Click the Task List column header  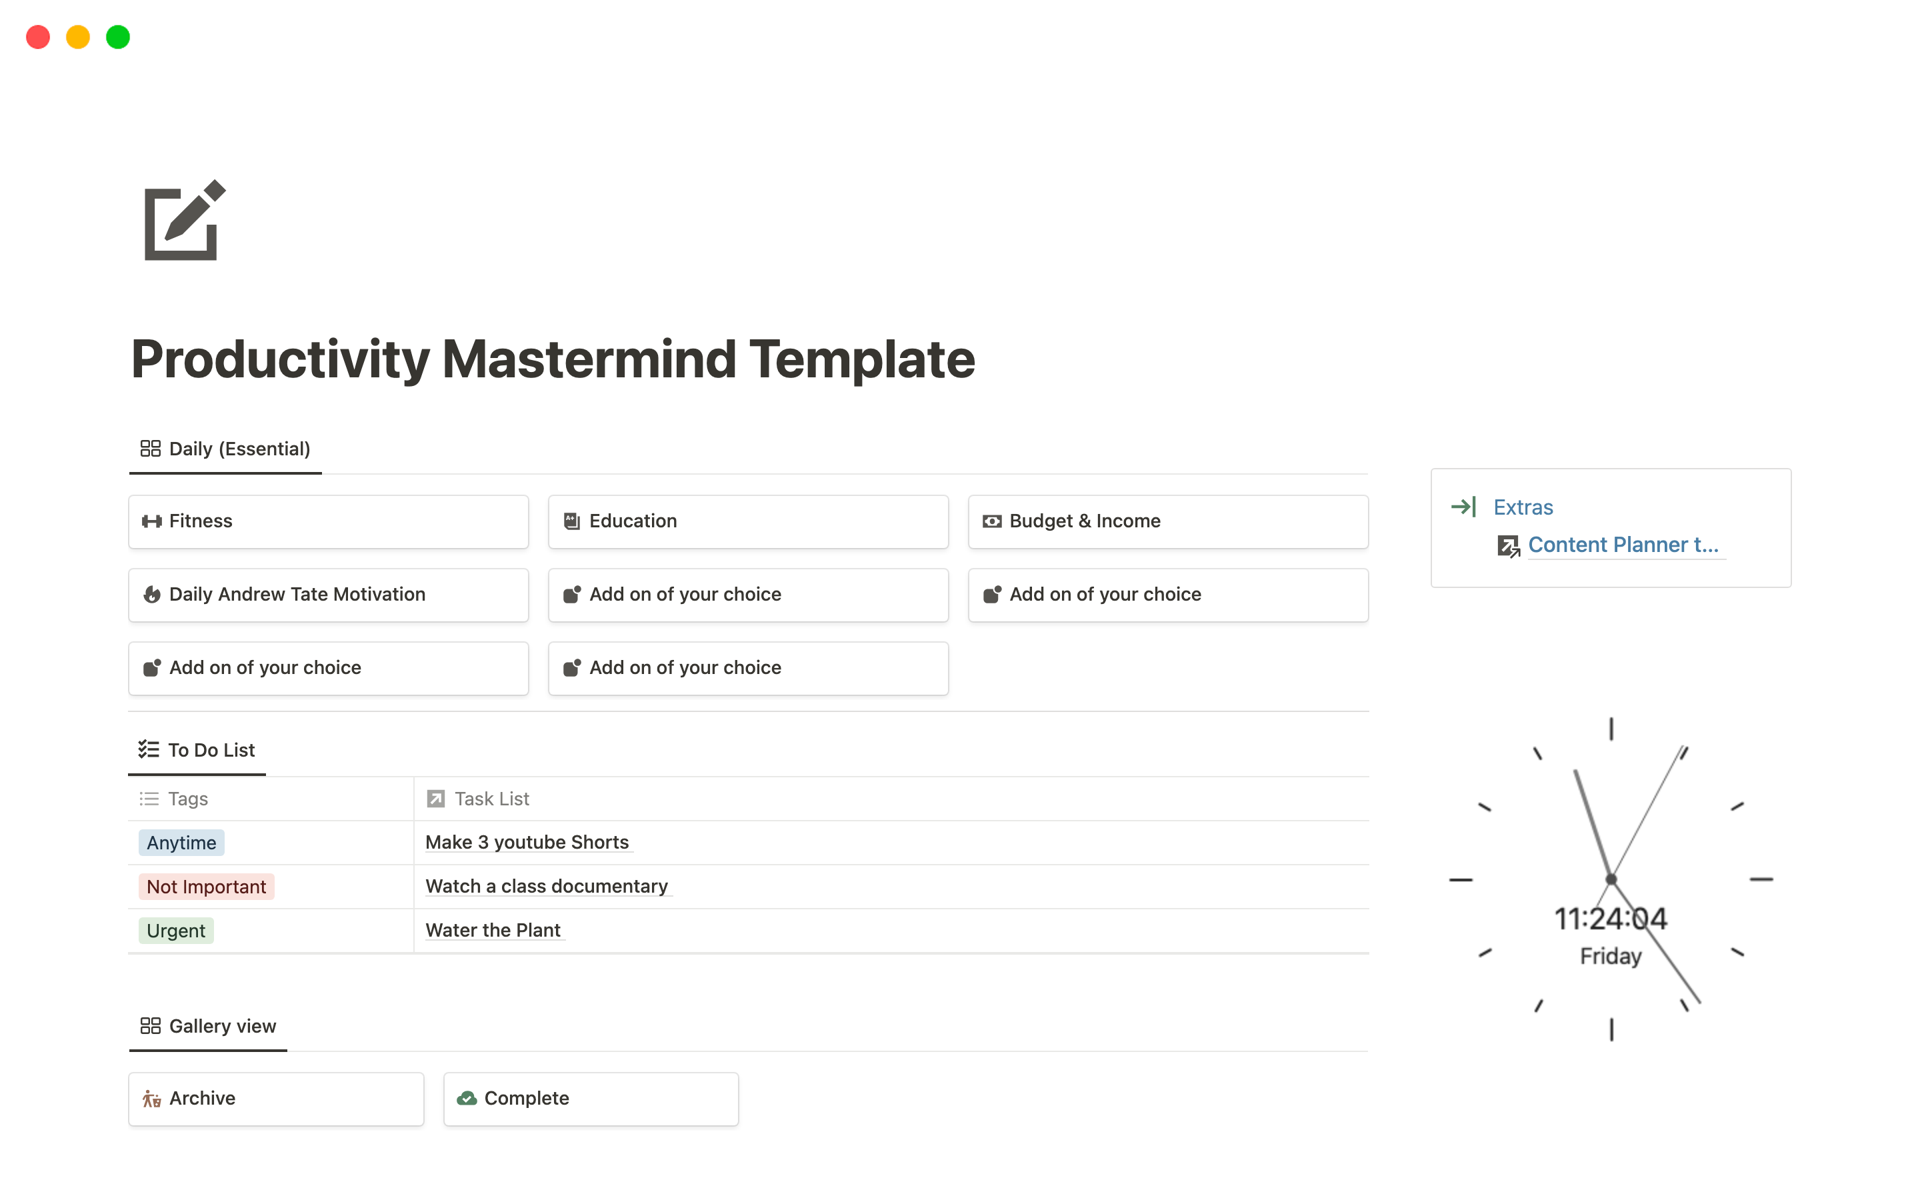tap(491, 798)
